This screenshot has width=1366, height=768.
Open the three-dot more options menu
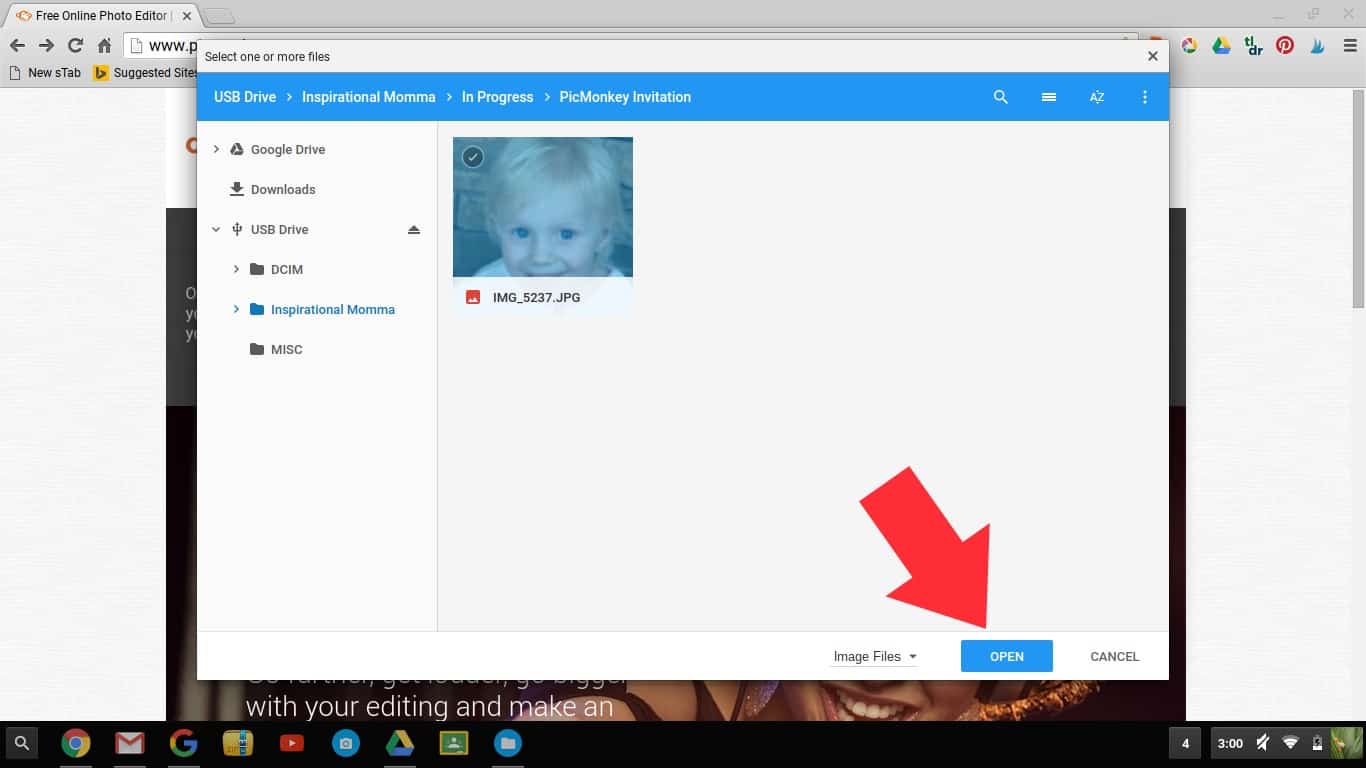[1144, 97]
